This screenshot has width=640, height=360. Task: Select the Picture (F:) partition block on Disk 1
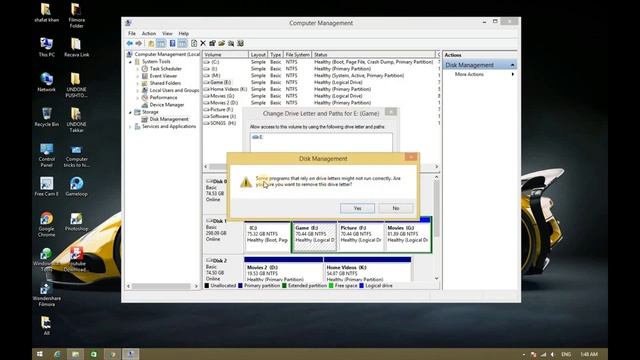pos(361,237)
